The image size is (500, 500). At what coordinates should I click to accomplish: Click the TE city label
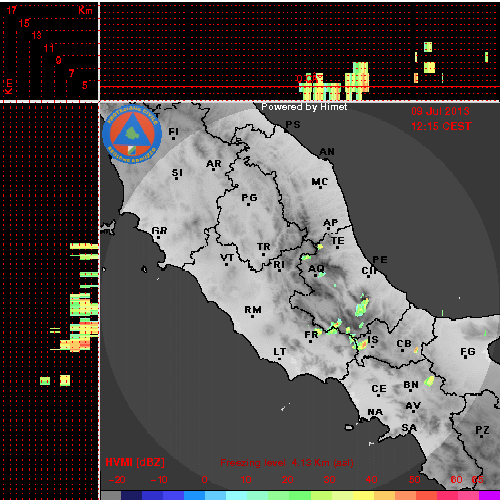click(x=338, y=241)
